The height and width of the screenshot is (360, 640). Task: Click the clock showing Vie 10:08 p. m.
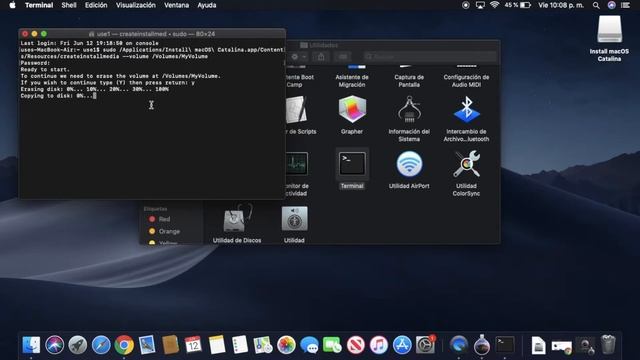click(x=561, y=5)
